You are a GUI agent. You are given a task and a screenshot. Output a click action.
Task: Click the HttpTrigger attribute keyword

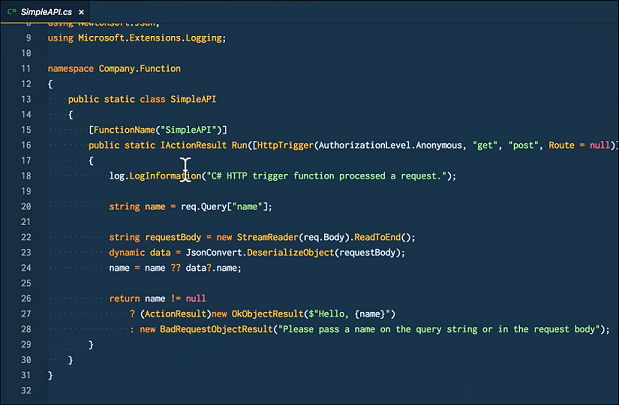(284, 145)
